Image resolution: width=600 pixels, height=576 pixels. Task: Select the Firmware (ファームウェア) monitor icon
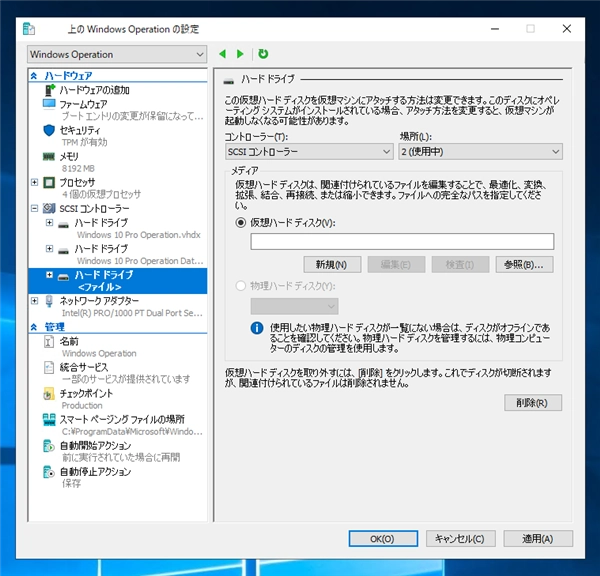(x=49, y=104)
